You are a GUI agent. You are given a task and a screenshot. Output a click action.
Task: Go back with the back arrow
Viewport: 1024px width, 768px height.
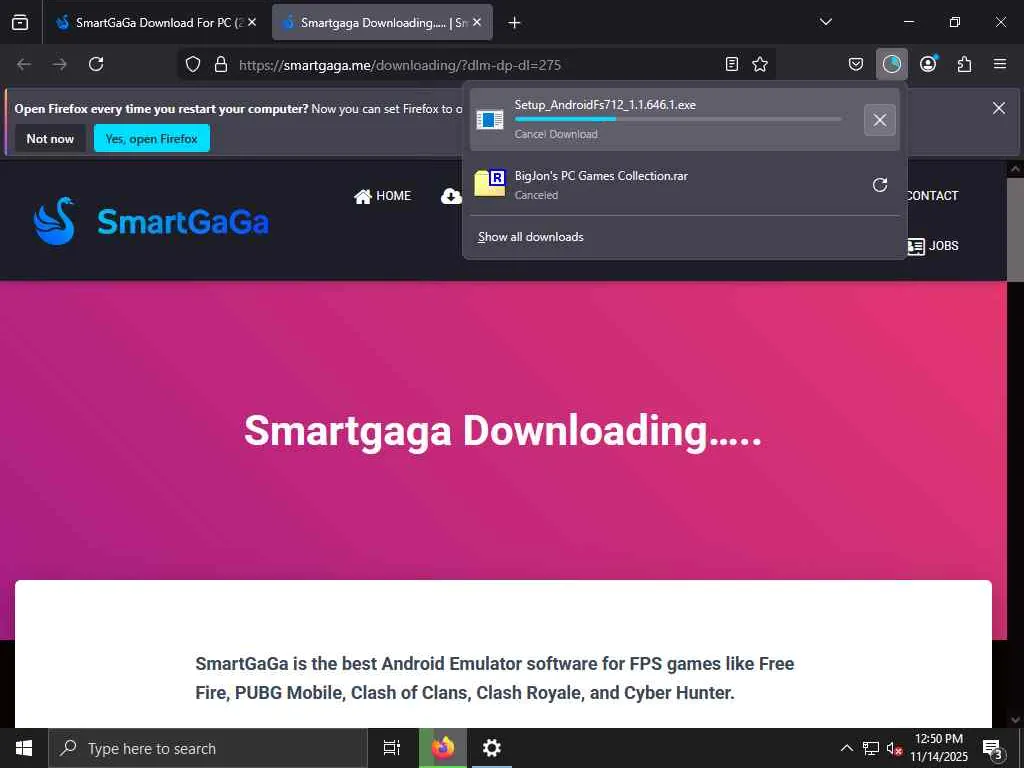coord(24,64)
